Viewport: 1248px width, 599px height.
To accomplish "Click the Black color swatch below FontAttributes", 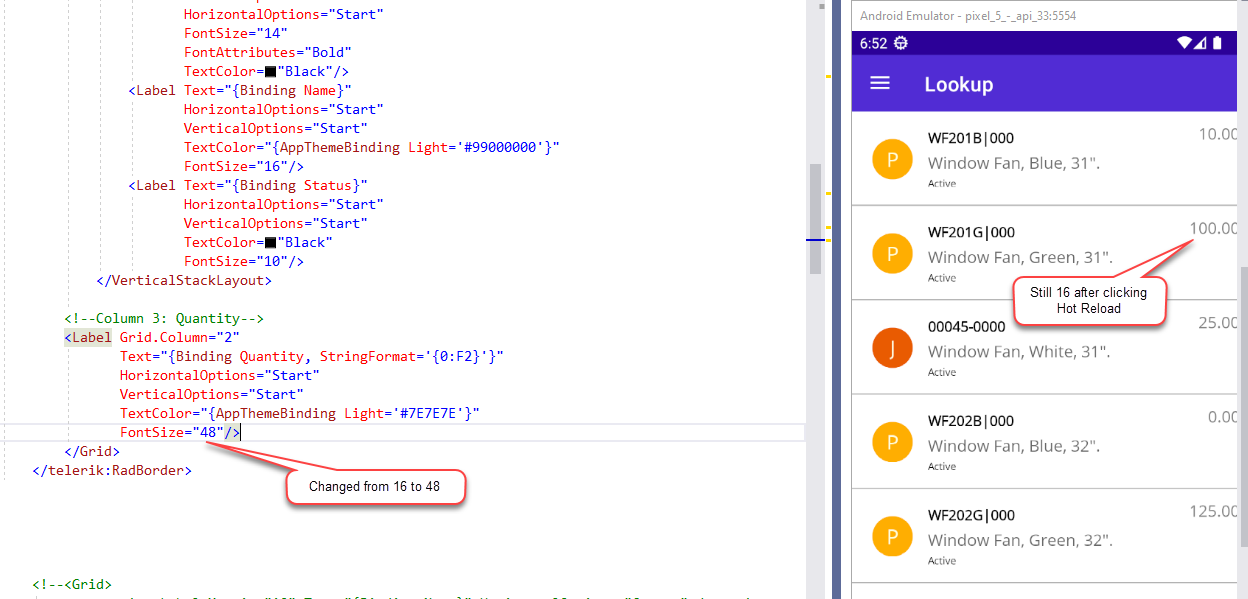I will click(270, 72).
